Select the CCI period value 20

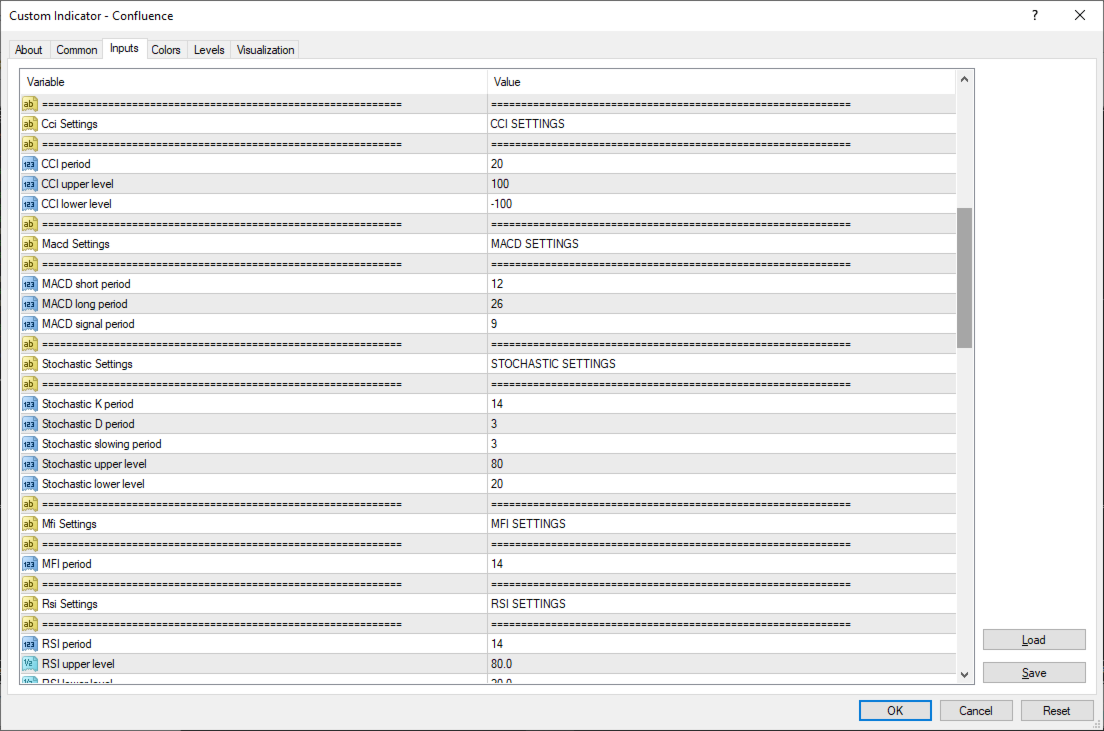pyautogui.click(x=722, y=164)
